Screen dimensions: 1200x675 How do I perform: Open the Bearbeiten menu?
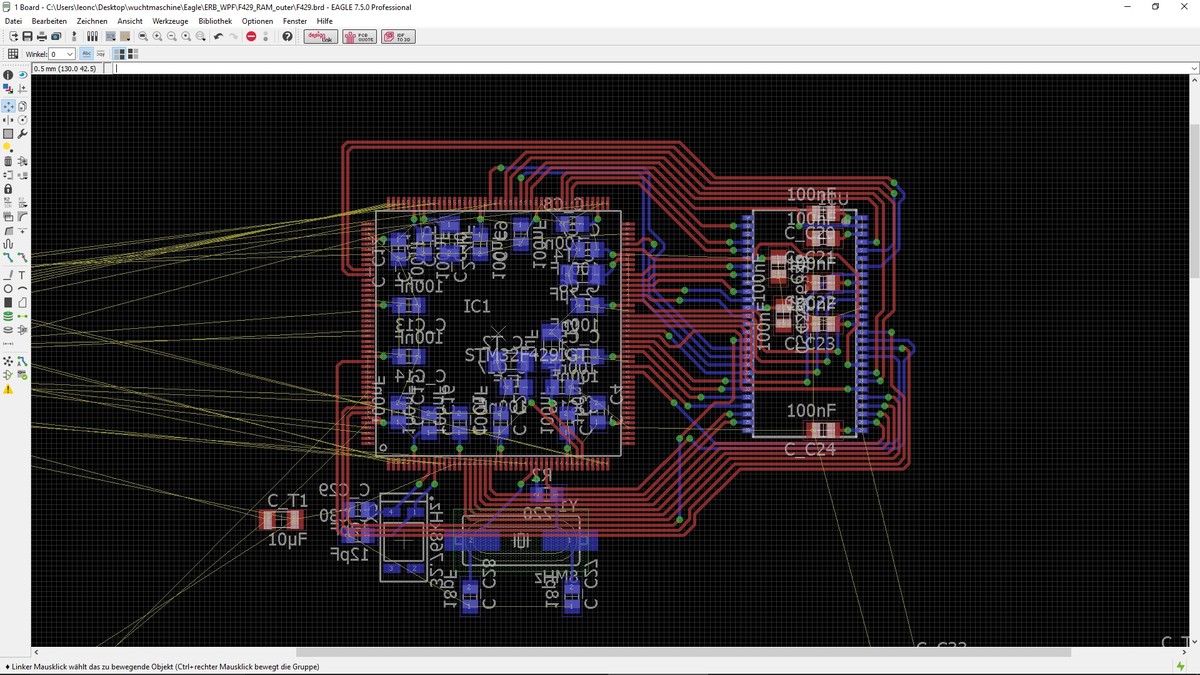tap(49, 21)
